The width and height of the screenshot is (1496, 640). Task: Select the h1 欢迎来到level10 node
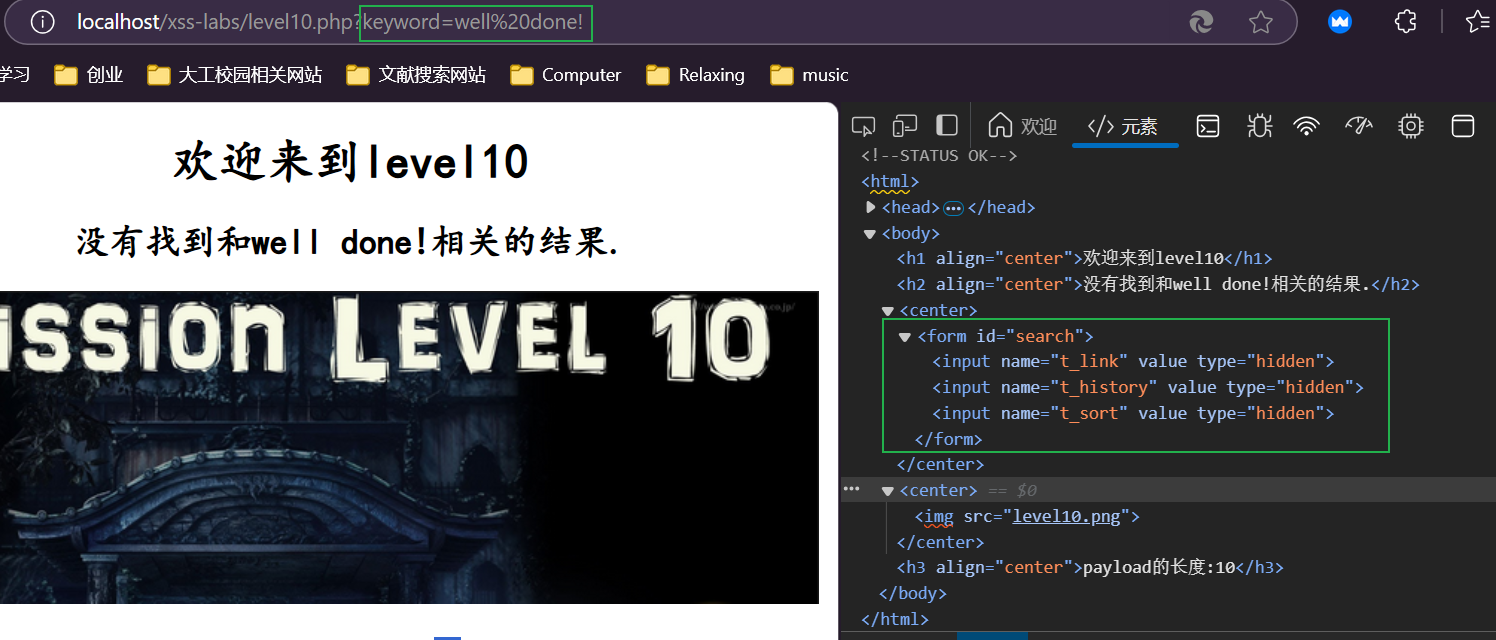pos(1084,258)
